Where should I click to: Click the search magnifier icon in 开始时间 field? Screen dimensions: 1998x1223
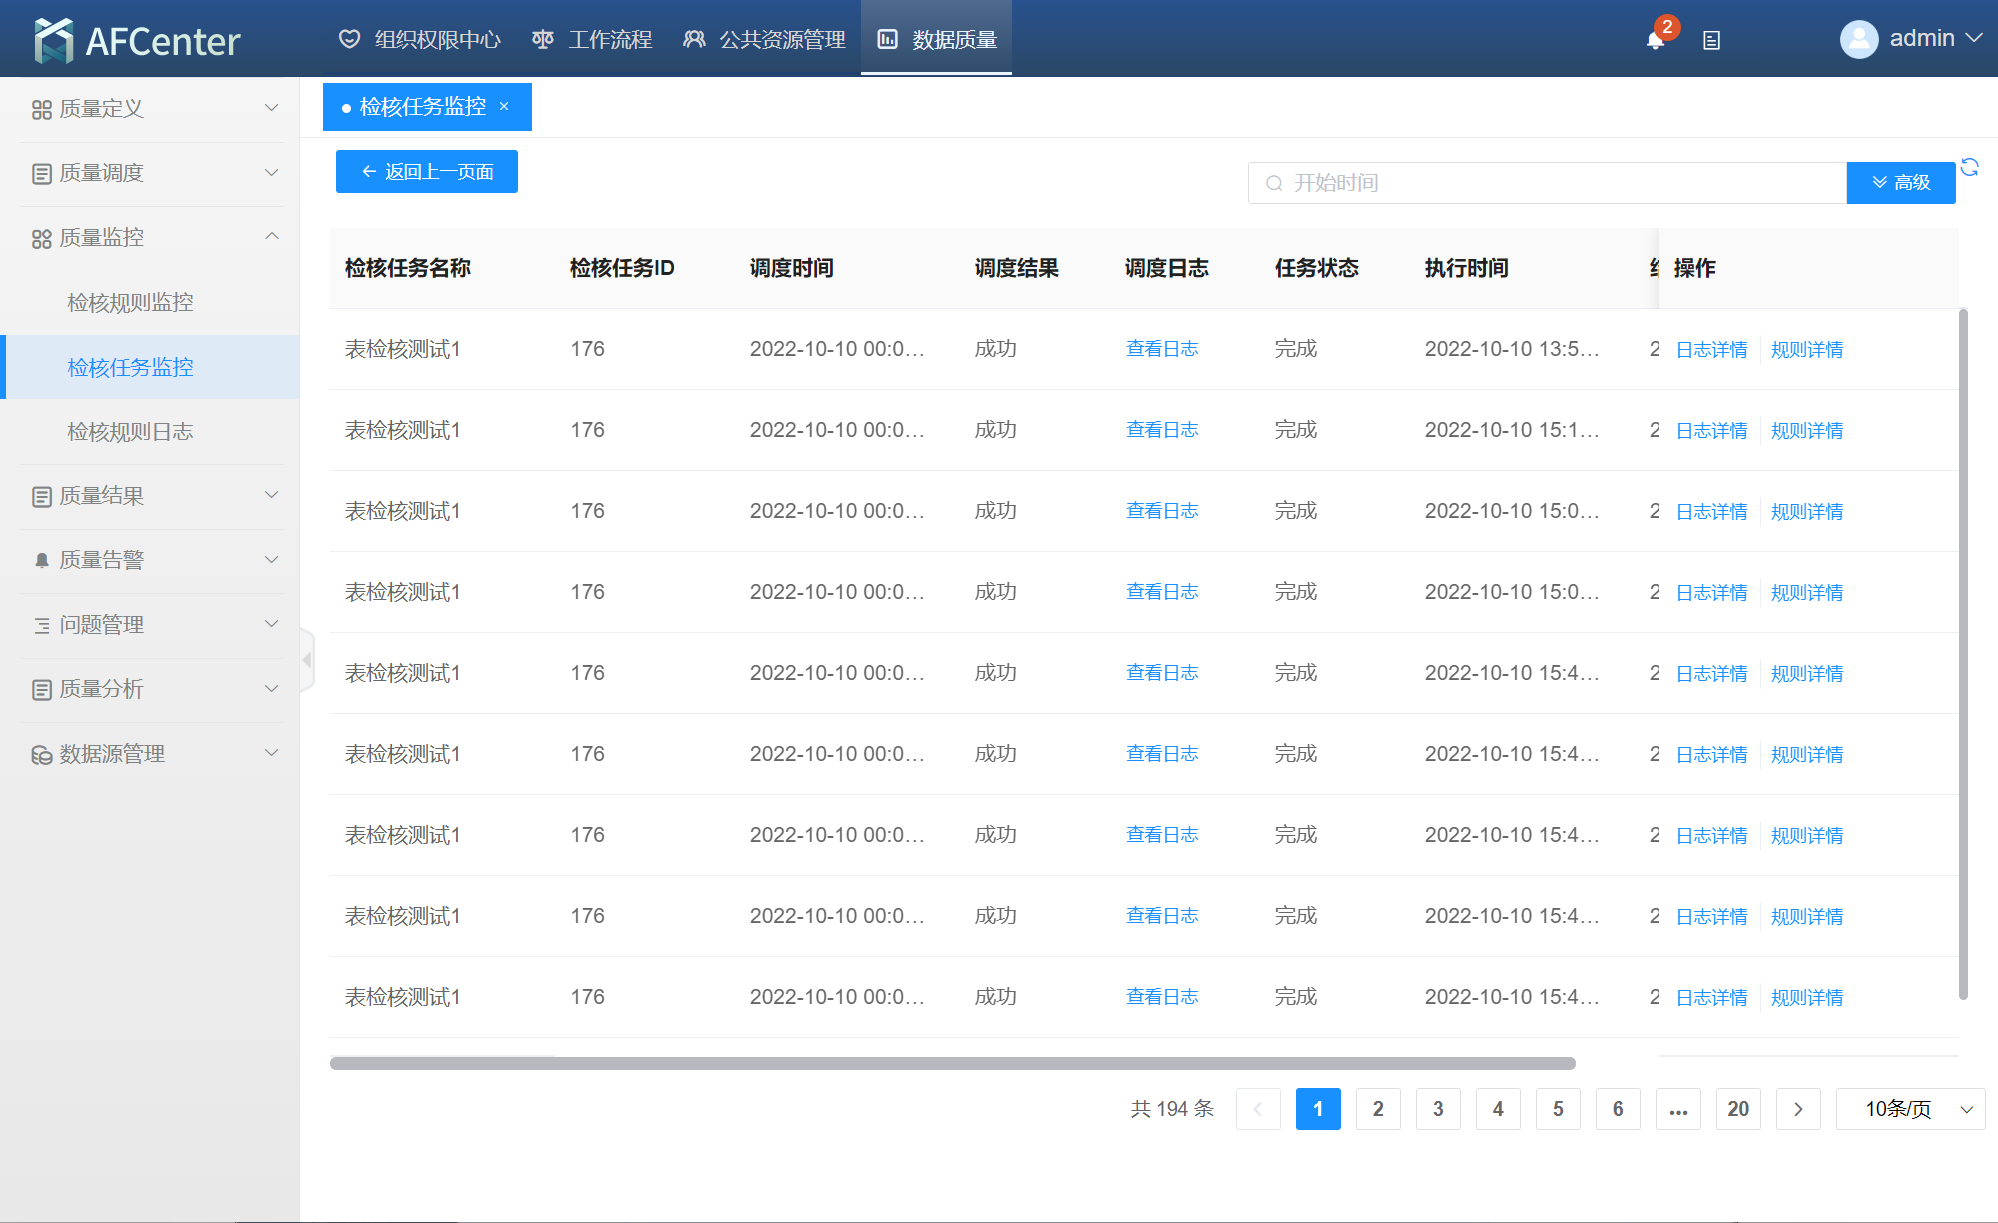(1274, 183)
